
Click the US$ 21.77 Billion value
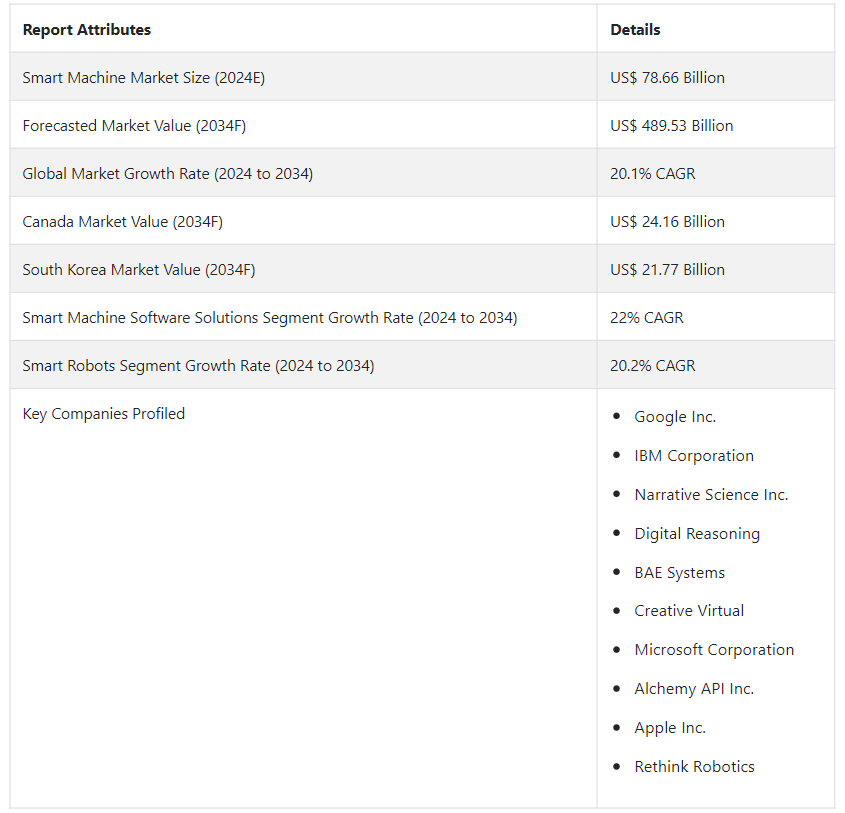tap(667, 270)
